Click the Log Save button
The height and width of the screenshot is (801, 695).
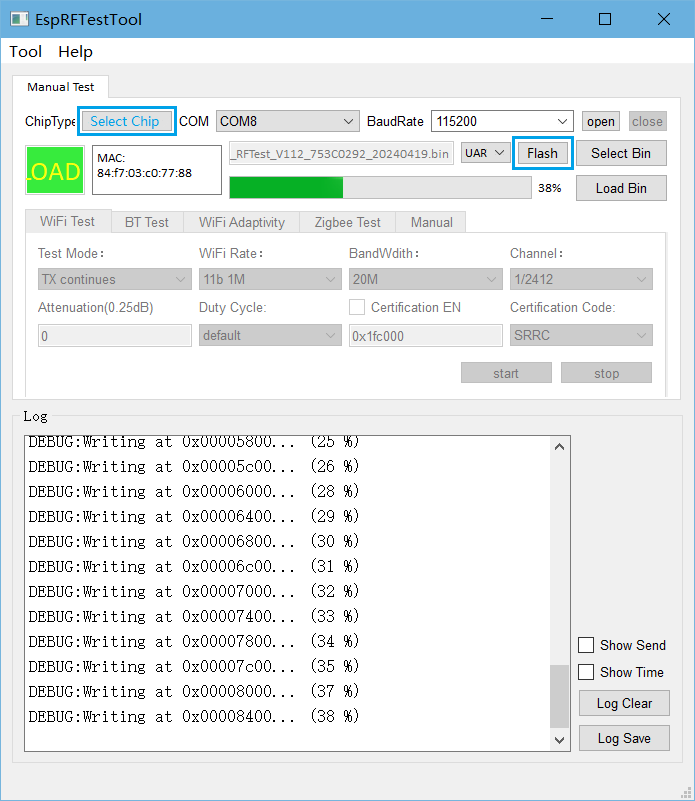click(624, 738)
